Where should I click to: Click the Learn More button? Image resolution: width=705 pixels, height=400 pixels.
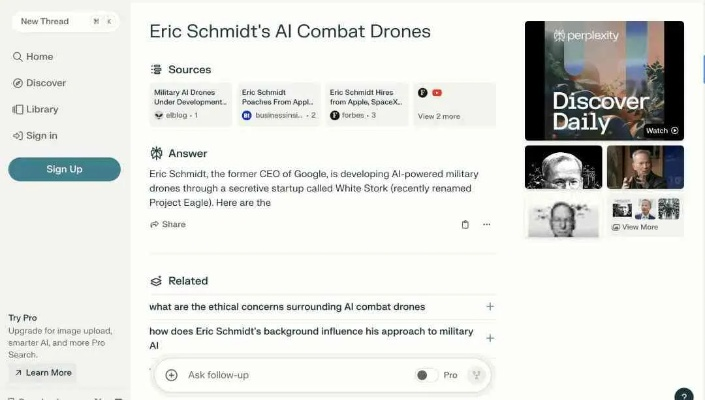[42, 373]
